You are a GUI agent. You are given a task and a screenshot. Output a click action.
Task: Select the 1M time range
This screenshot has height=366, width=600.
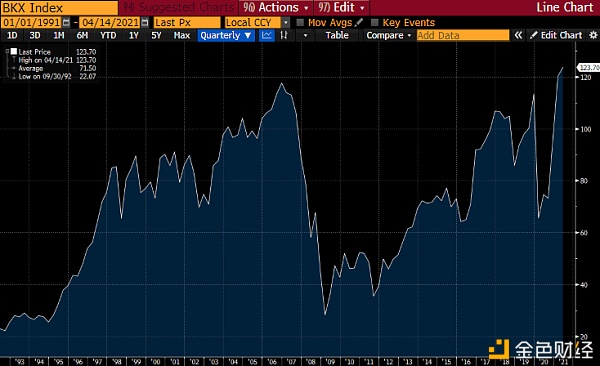[x=59, y=36]
